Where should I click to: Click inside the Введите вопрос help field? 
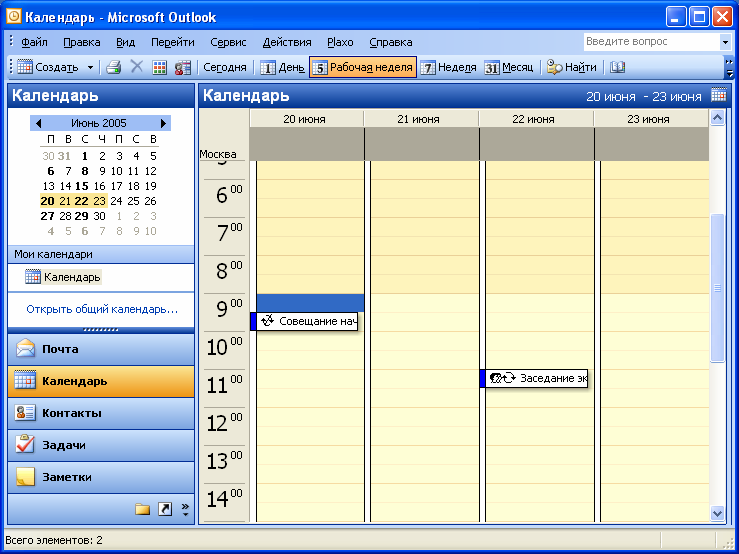click(651, 42)
